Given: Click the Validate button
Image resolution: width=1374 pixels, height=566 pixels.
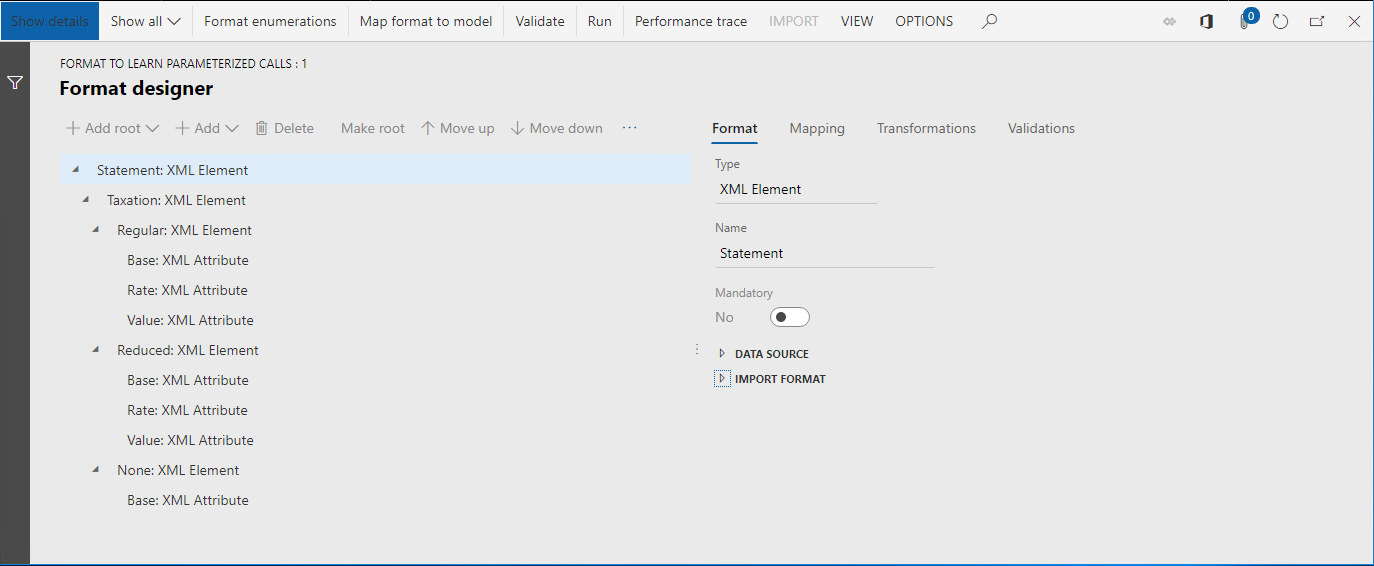Looking at the screenshot, I should (x=540, y=21).
